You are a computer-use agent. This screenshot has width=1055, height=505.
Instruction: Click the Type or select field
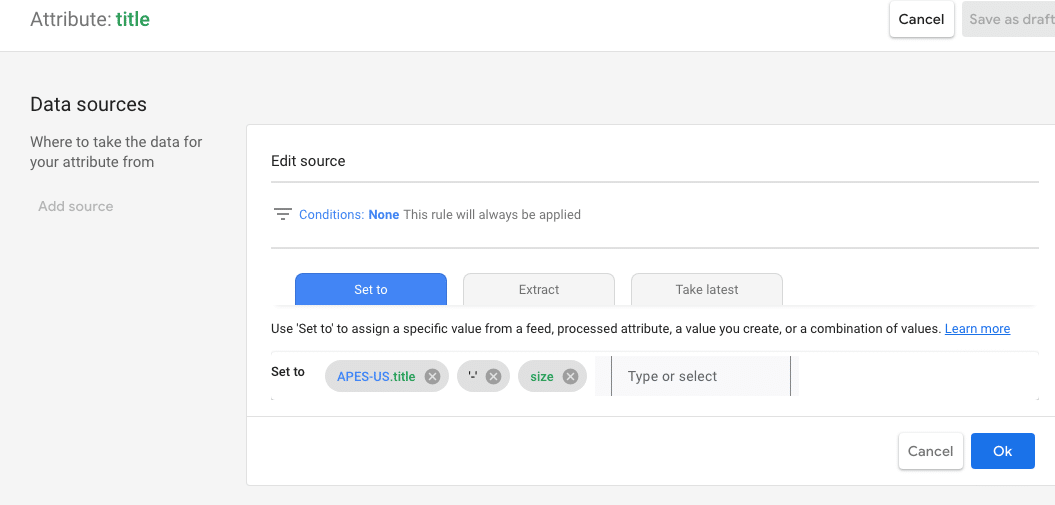point(701,377)
